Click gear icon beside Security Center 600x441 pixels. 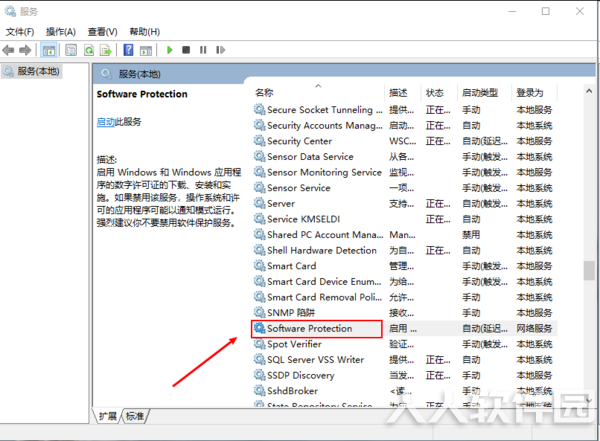point(259,141)
